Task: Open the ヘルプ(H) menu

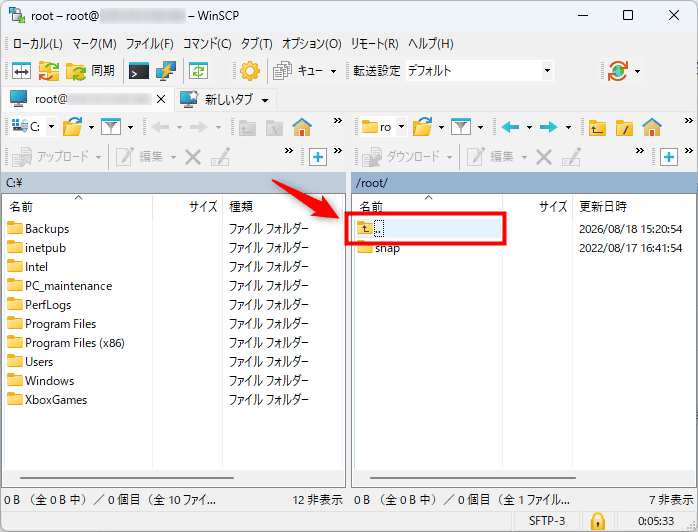Action: (430, 44)
